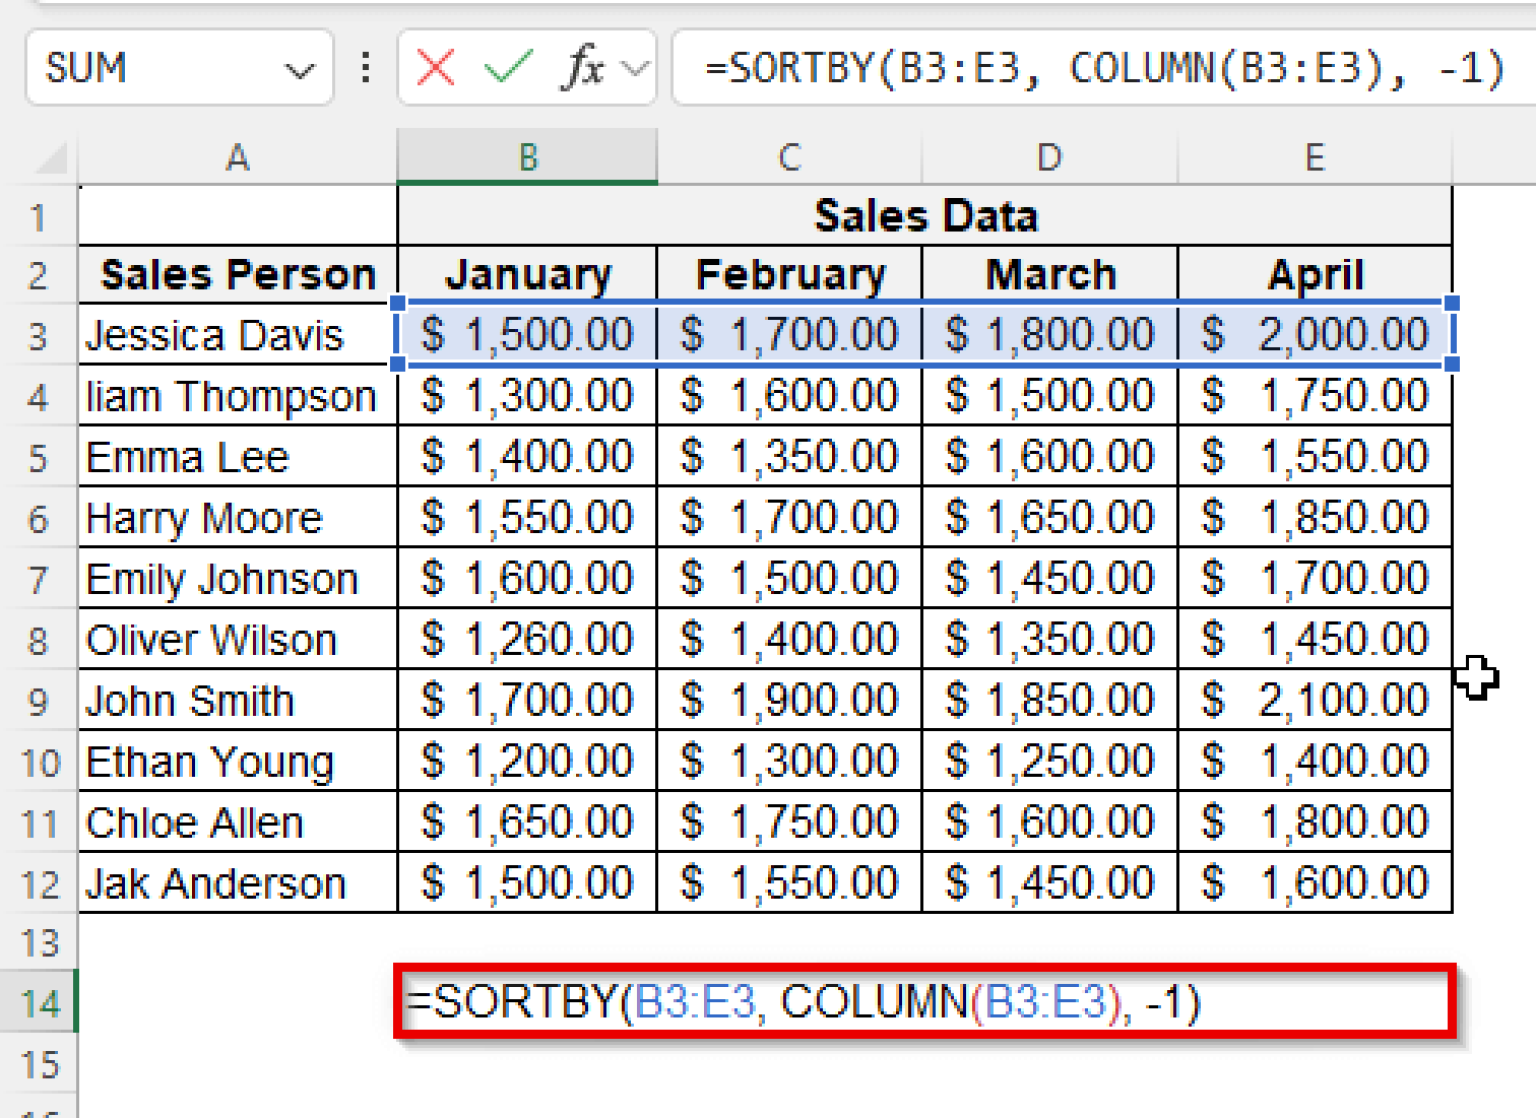
Task: Select row 14 header
Action: click(x=40, y=1002)
